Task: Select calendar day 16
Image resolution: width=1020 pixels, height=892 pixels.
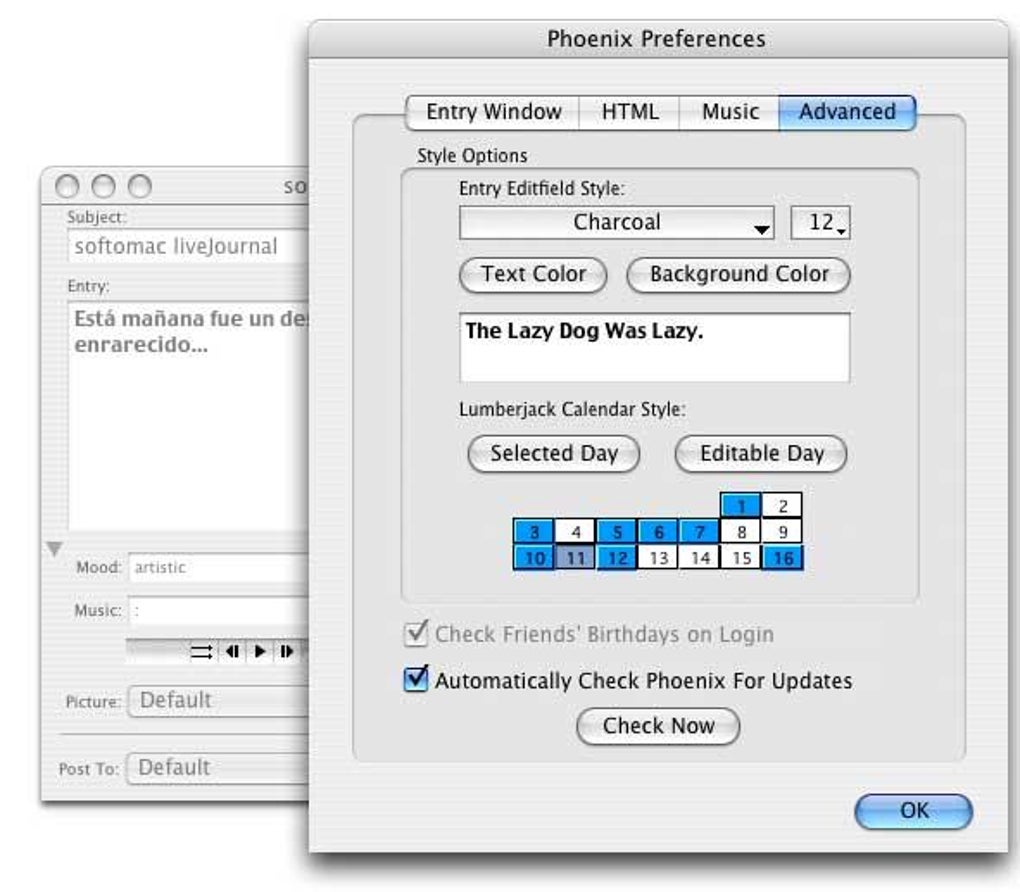Action: pos(782,558)
